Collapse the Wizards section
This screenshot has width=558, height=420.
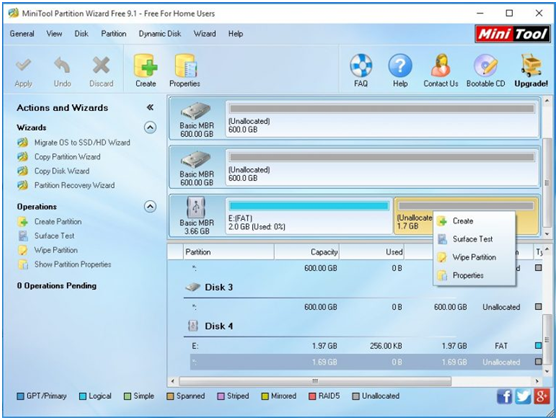(x=150, y=127)
